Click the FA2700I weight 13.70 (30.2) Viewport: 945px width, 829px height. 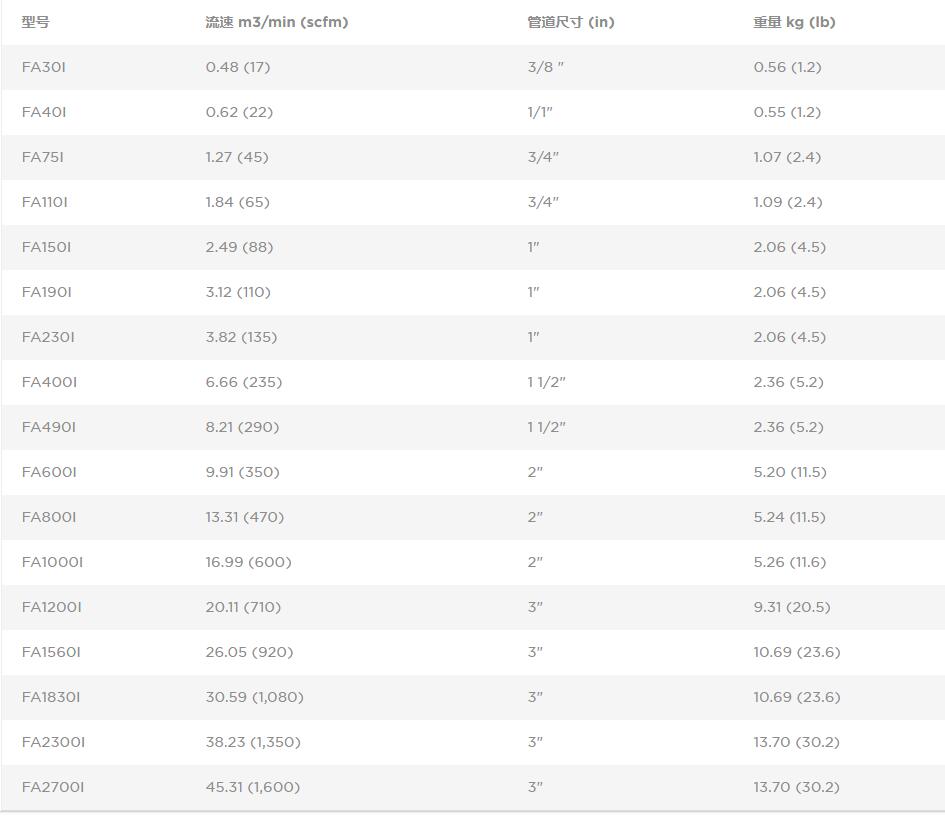pos(796,787)
